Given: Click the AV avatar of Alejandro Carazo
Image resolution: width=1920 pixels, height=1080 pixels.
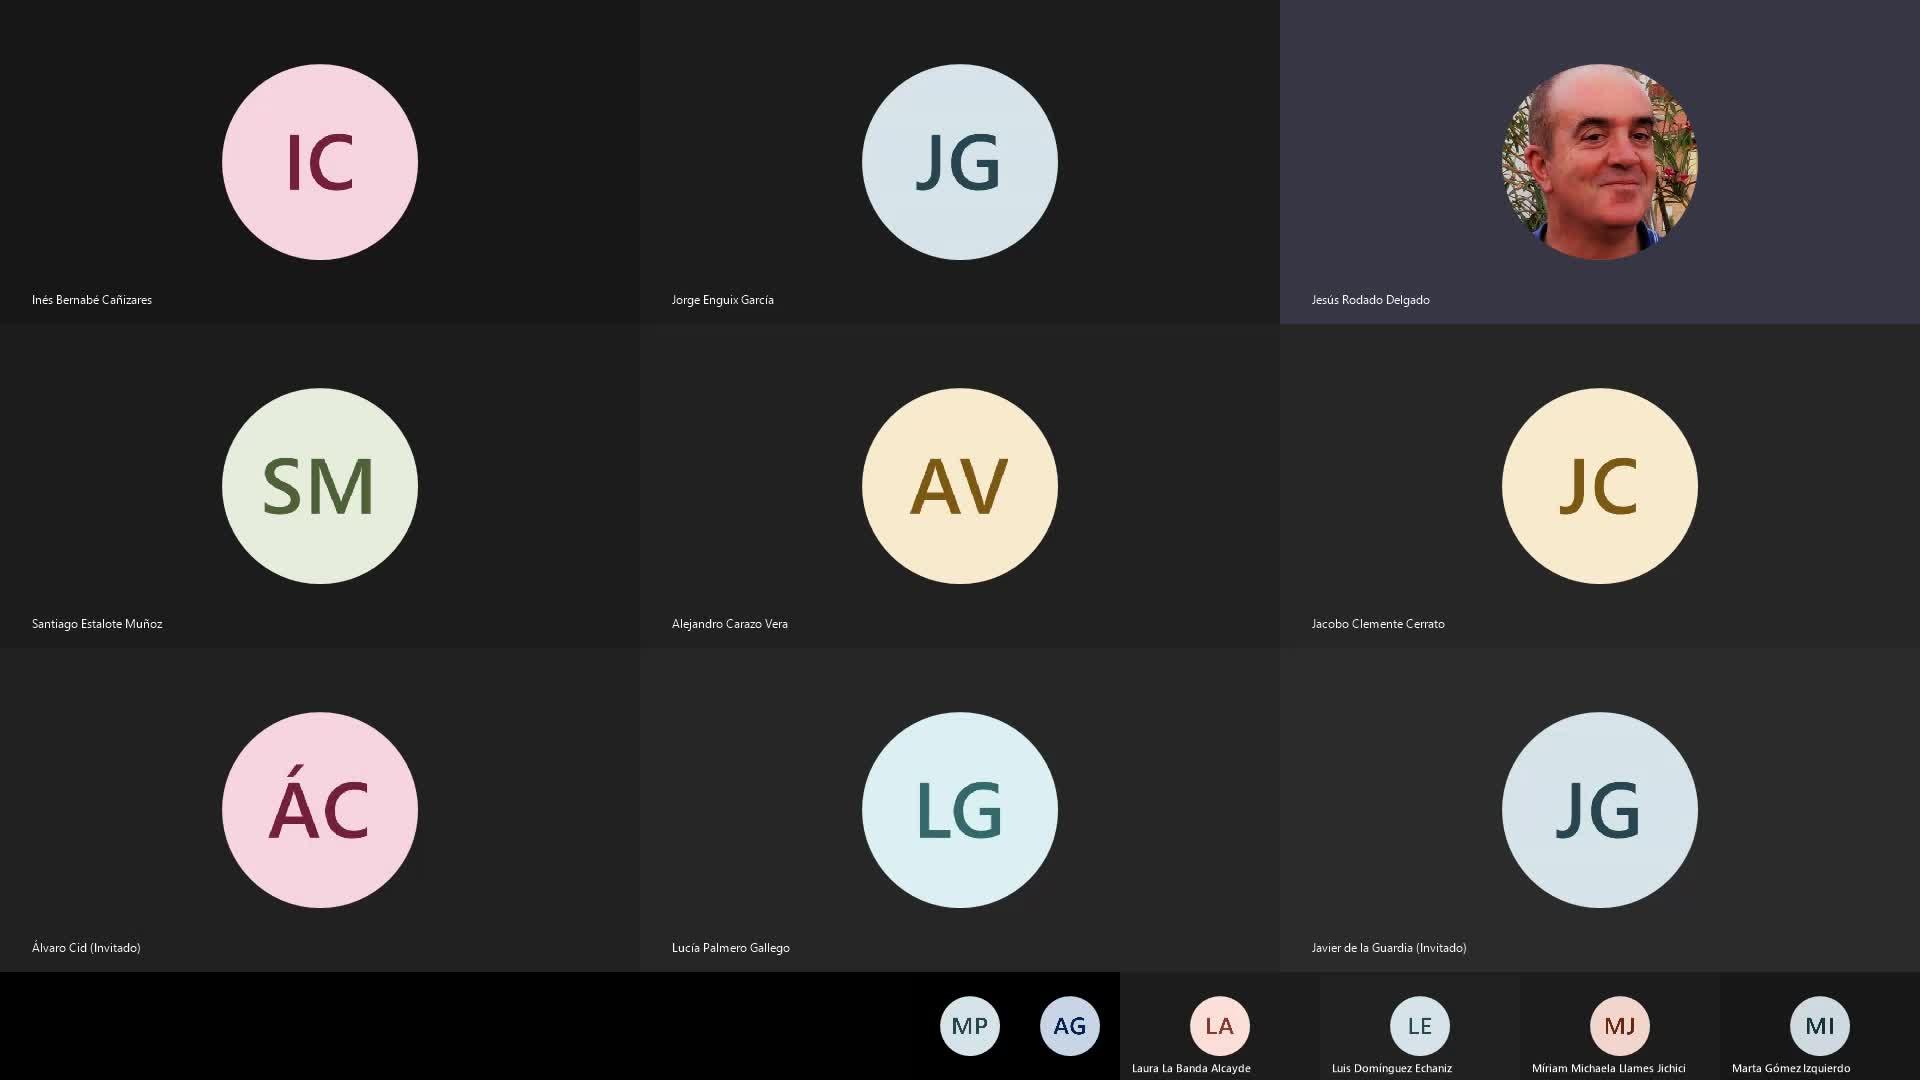Looking at the screenshot, I should tap(960, 486).
